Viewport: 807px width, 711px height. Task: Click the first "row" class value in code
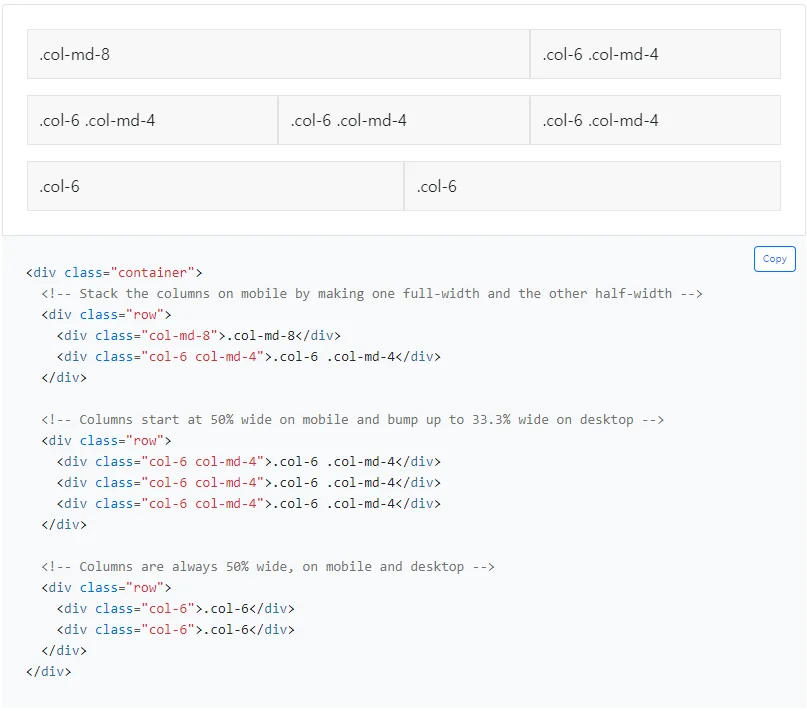pyautogui.click(x=145, y=314)
